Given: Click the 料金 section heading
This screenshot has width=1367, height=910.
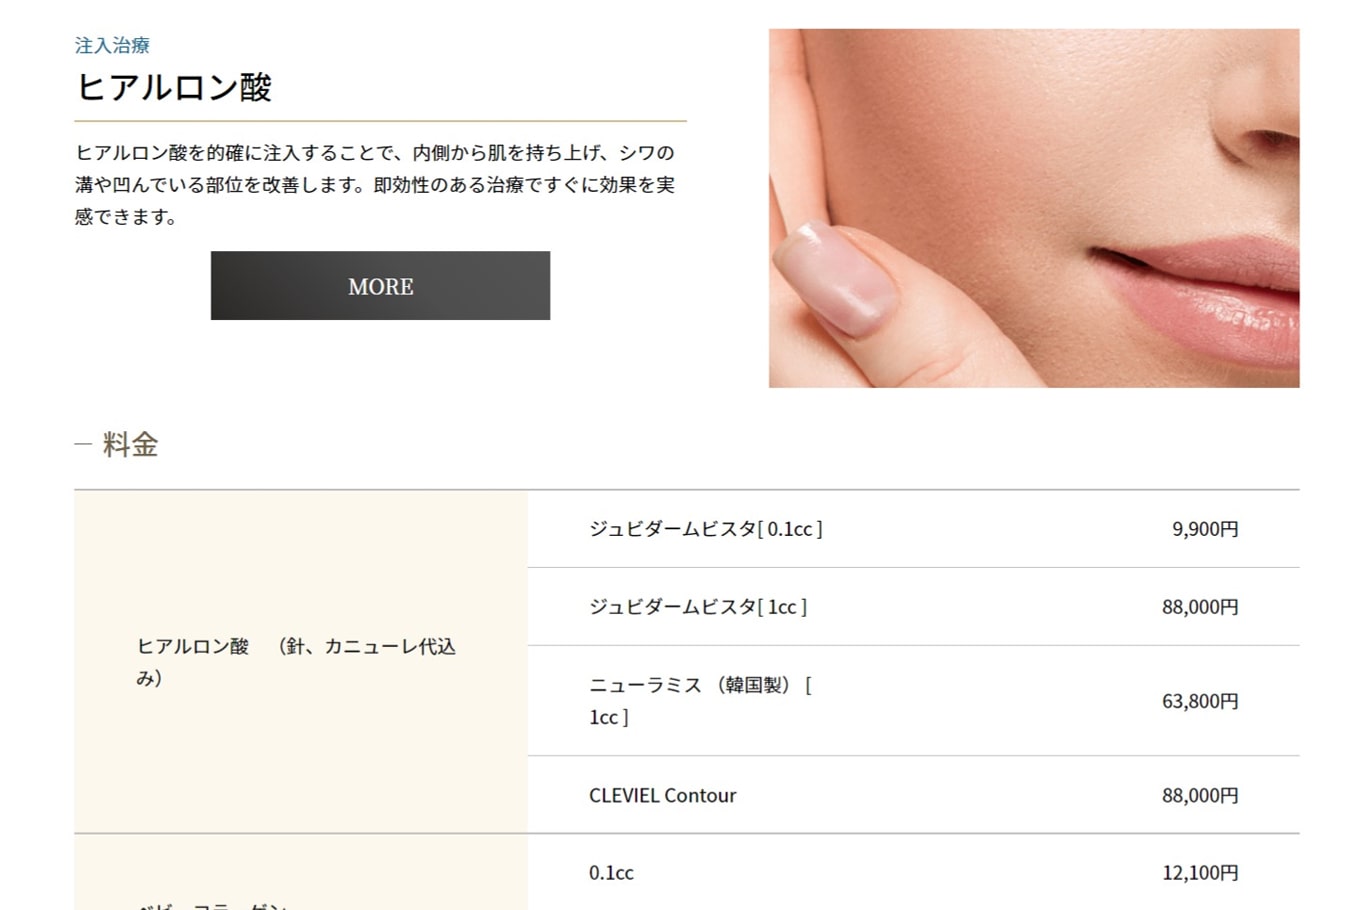Looking at the screenshot, I should click(x=130, y=445).
